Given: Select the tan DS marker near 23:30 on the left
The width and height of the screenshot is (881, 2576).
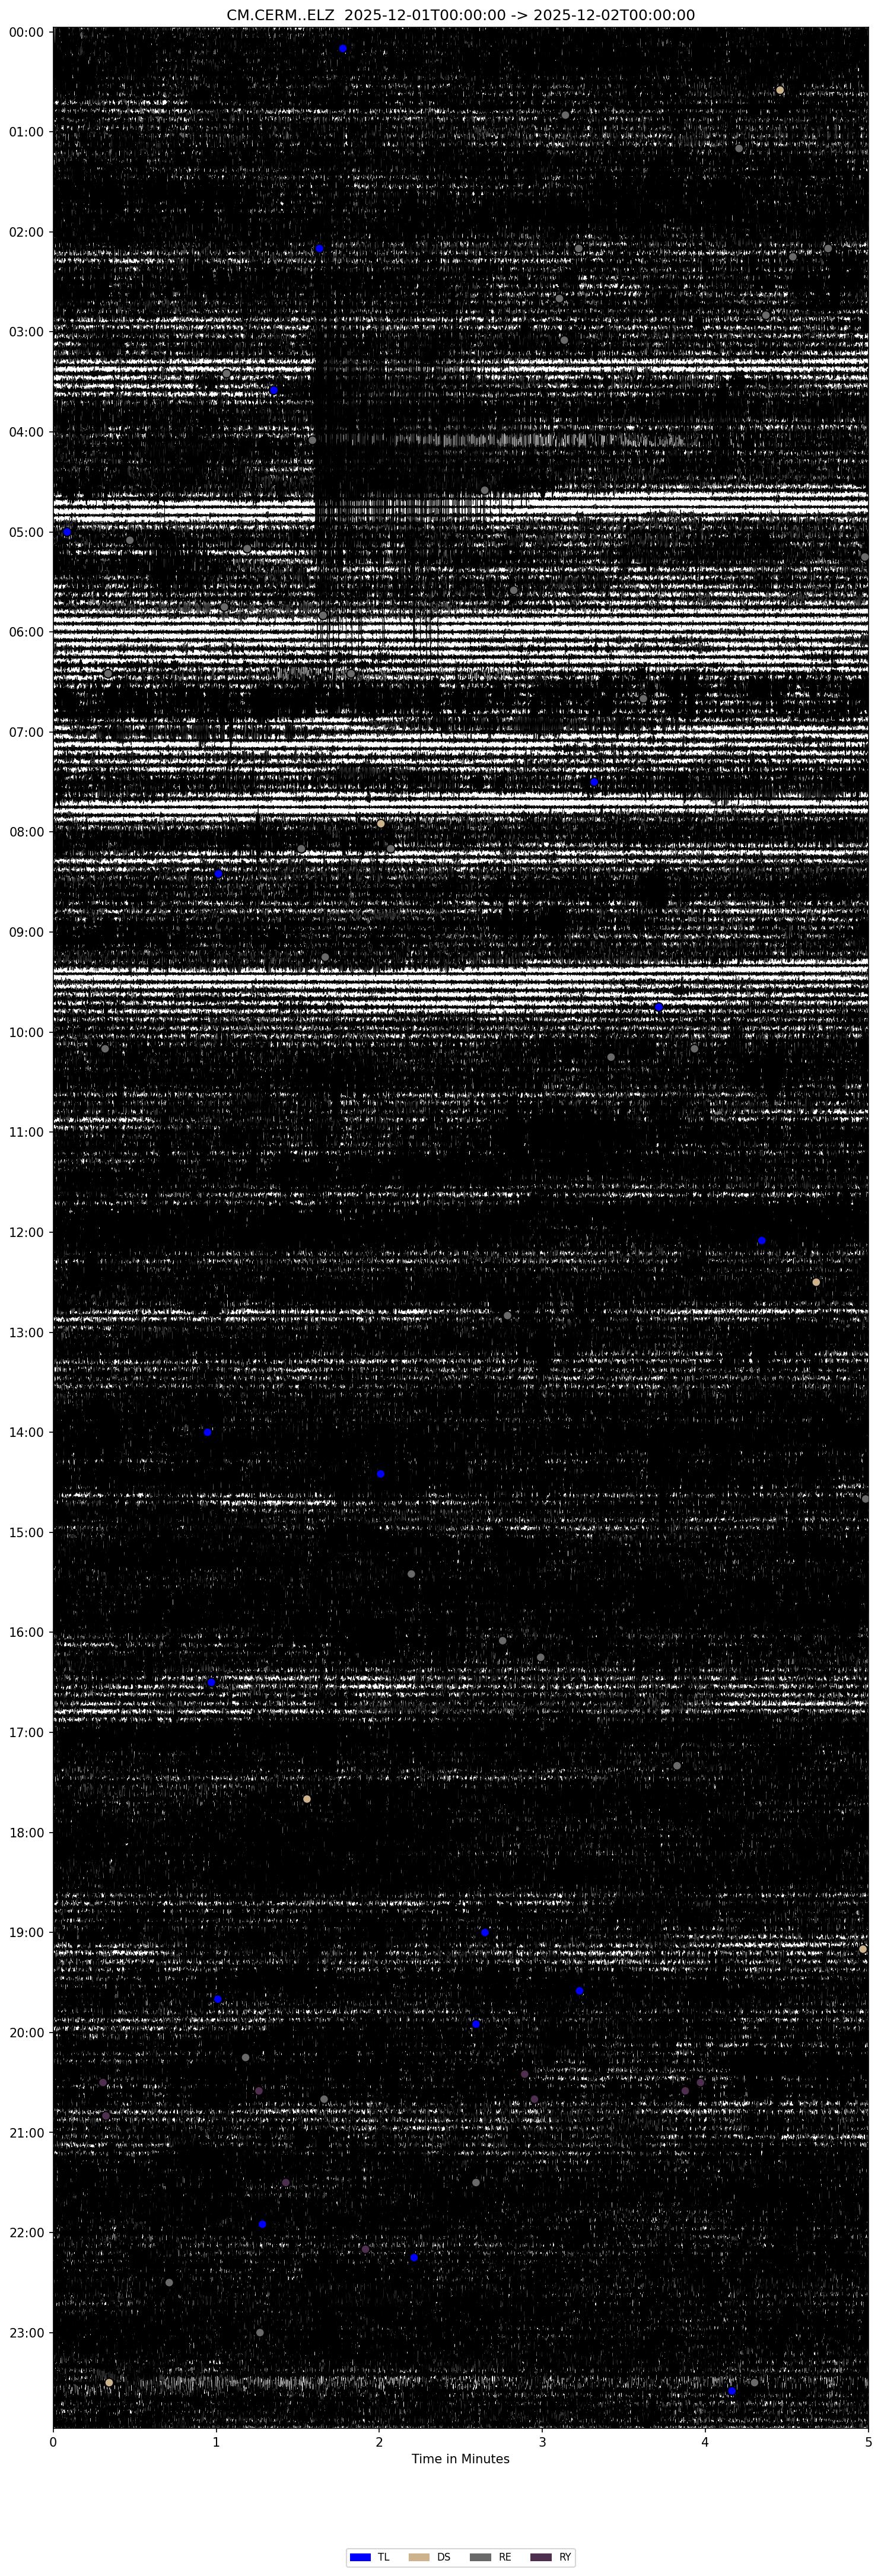Looking at the screenshot, I should point(109,2382).
